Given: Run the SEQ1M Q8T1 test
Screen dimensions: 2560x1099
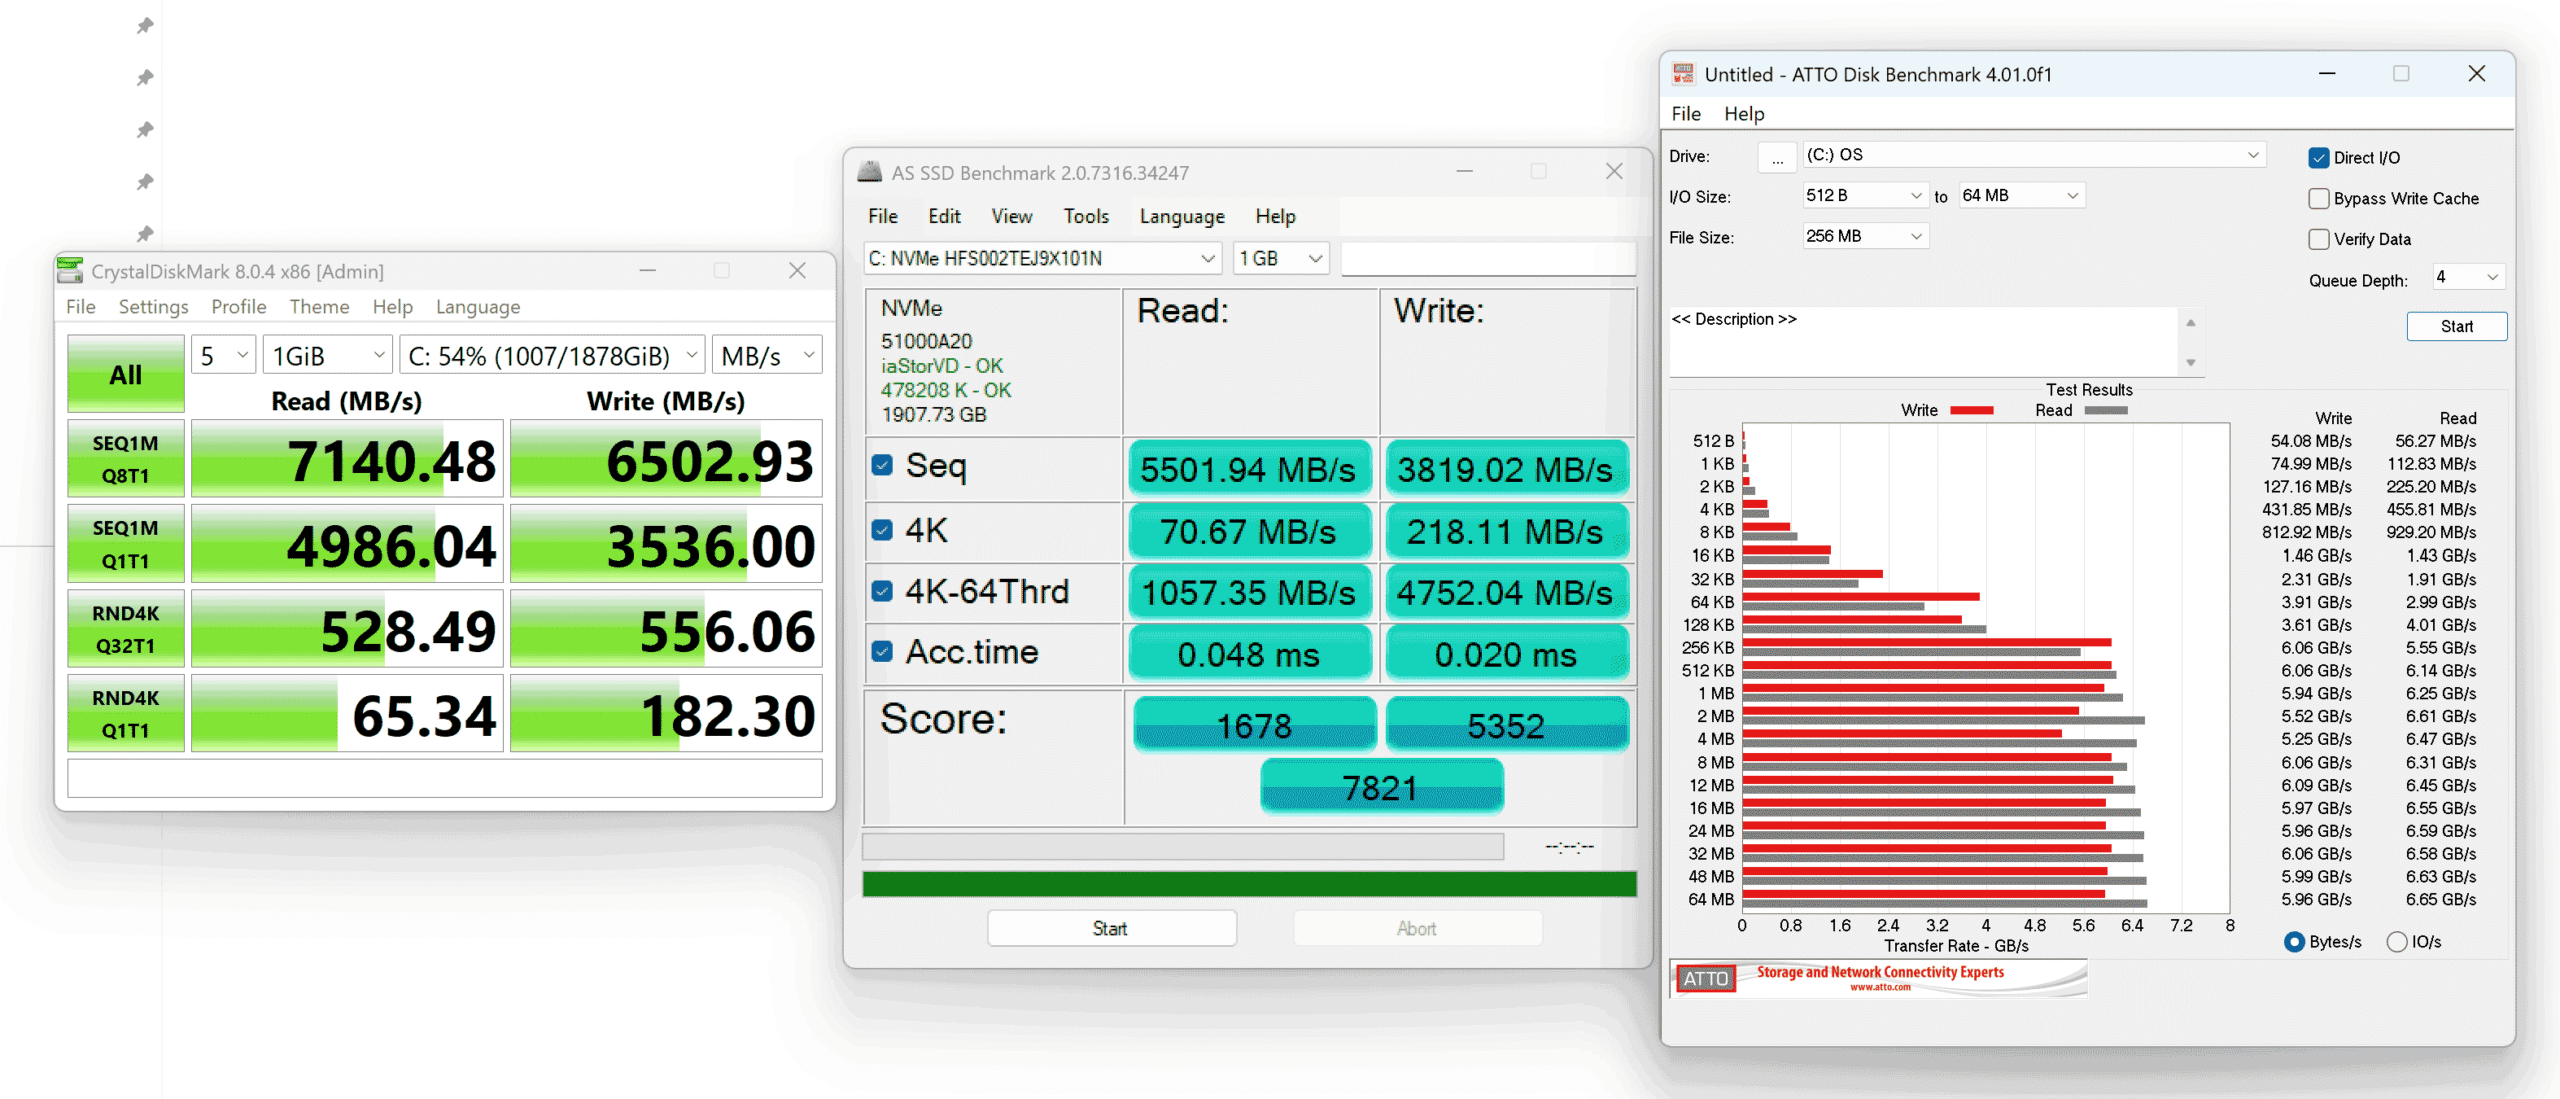Looking at the screenshot, I should 126,459.
